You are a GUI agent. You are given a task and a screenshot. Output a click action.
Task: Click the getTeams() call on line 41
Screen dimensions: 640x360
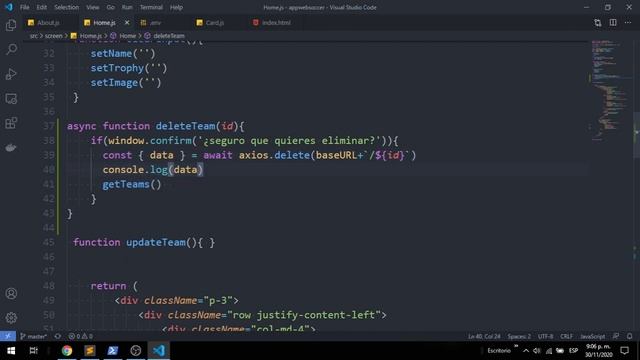point(132,184)
